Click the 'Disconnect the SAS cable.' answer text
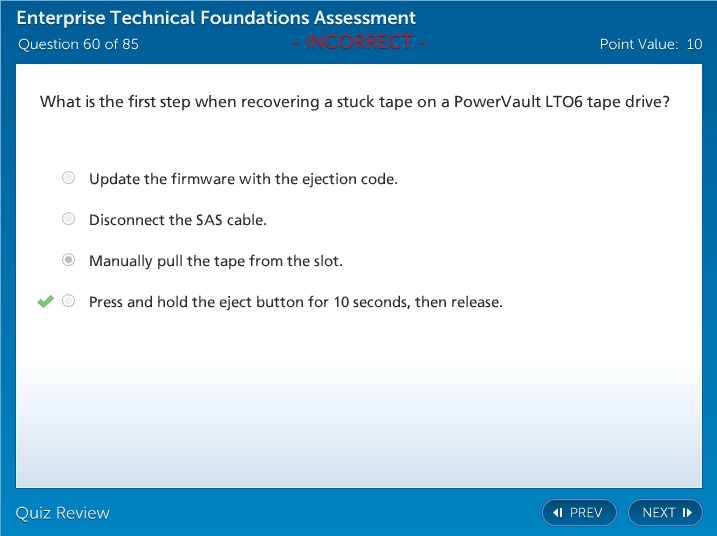 click(x=178, y=219)
